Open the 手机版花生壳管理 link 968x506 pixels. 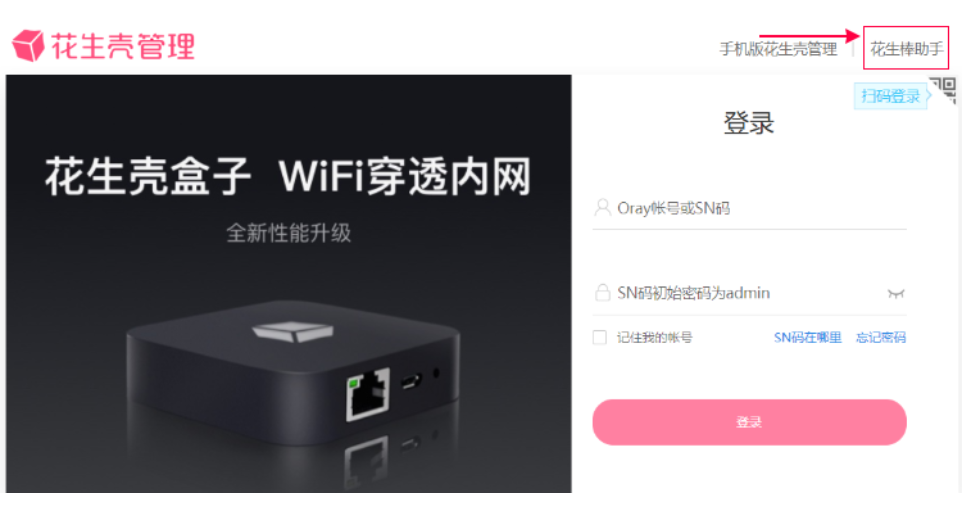tap(778, 49)
